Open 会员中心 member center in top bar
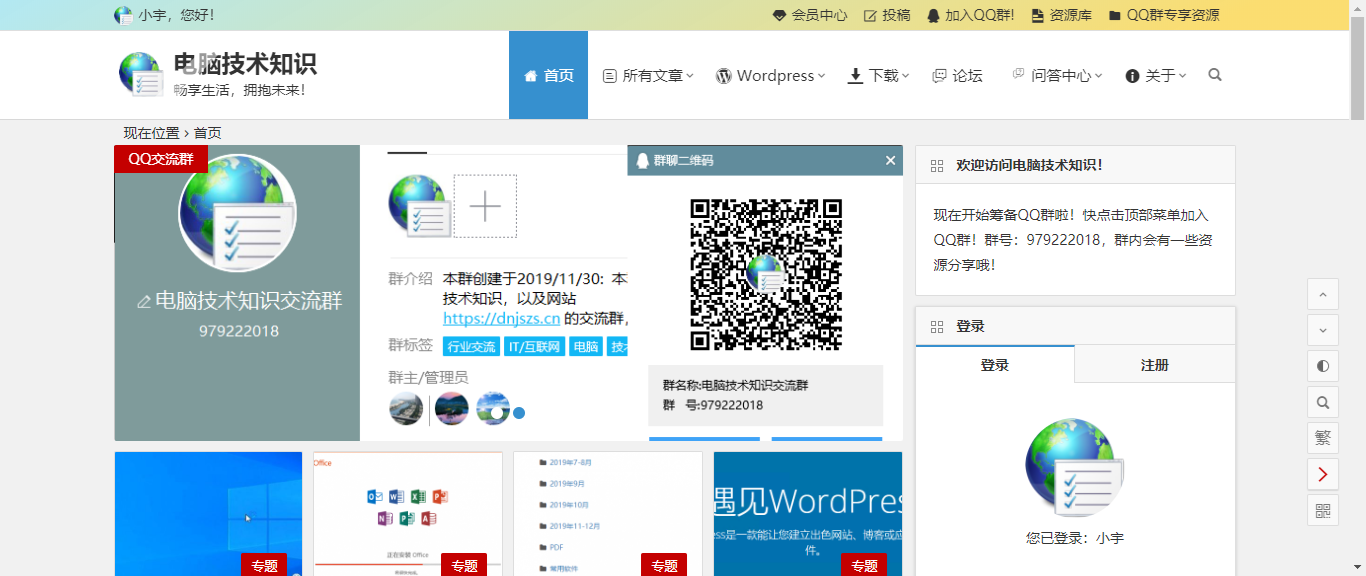This screenshot has width=1366, height=576. (809, 15)
